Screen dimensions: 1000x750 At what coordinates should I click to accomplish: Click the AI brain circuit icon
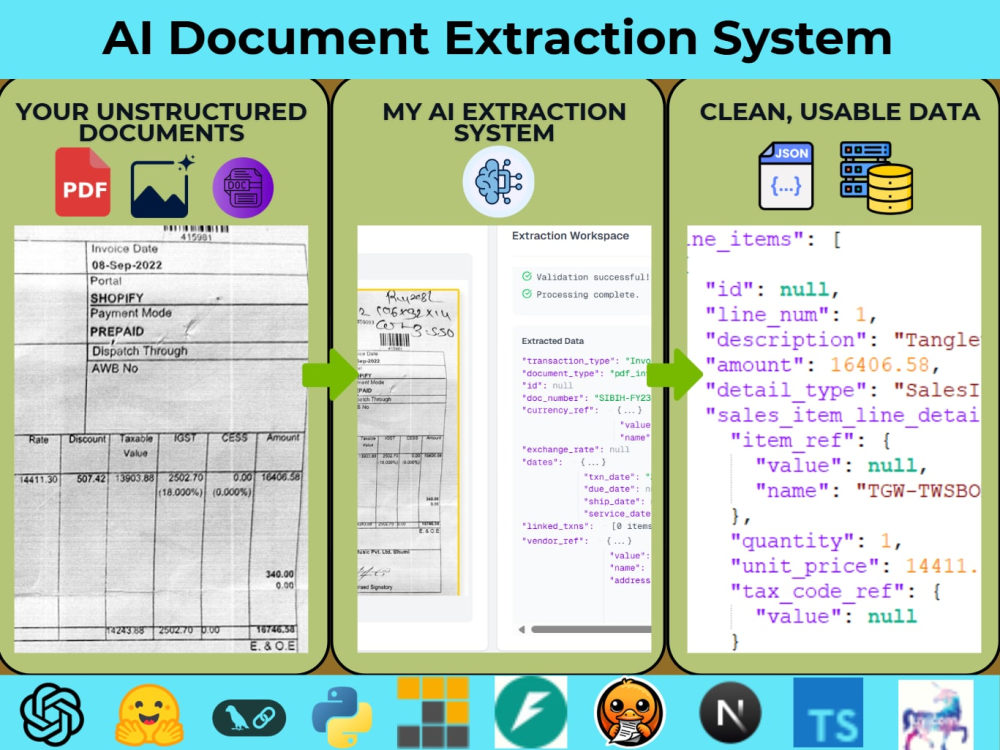[x=499, y=182]
